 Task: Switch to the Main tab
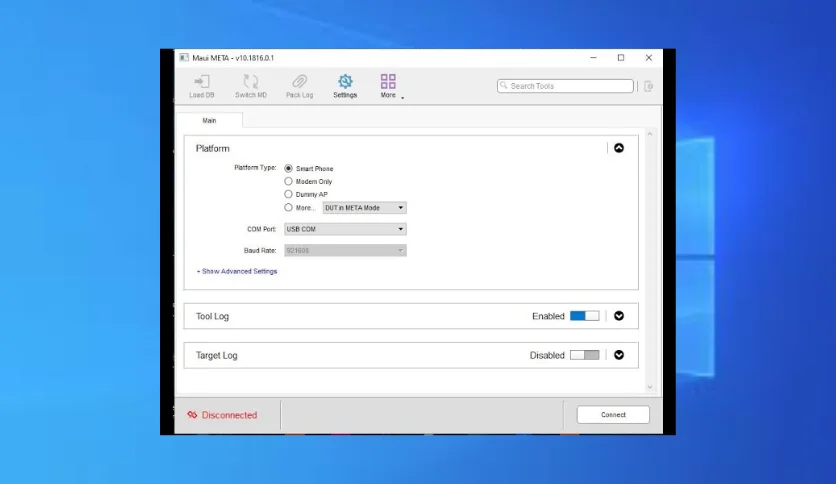209,120
